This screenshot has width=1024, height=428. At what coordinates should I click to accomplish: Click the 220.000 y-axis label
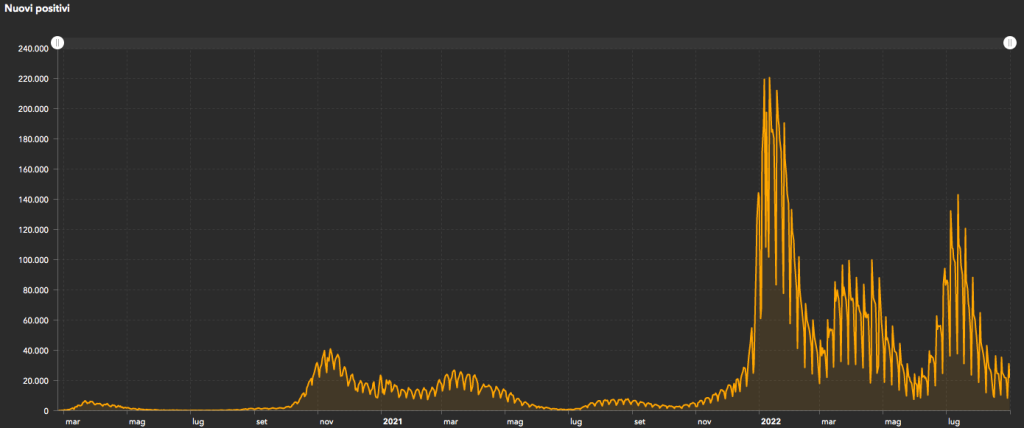coord(34,78)
